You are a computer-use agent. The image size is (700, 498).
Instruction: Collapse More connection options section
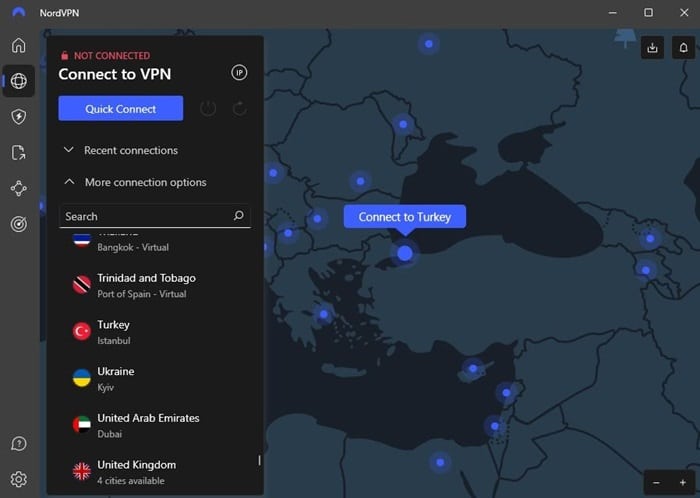tap(135, 182)
